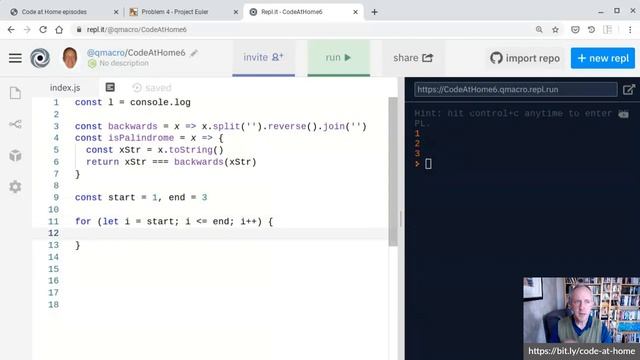This screenshot has height=360, width=640.
Task: Open the @qmacro profile link
Action: (x=105, y=53)
